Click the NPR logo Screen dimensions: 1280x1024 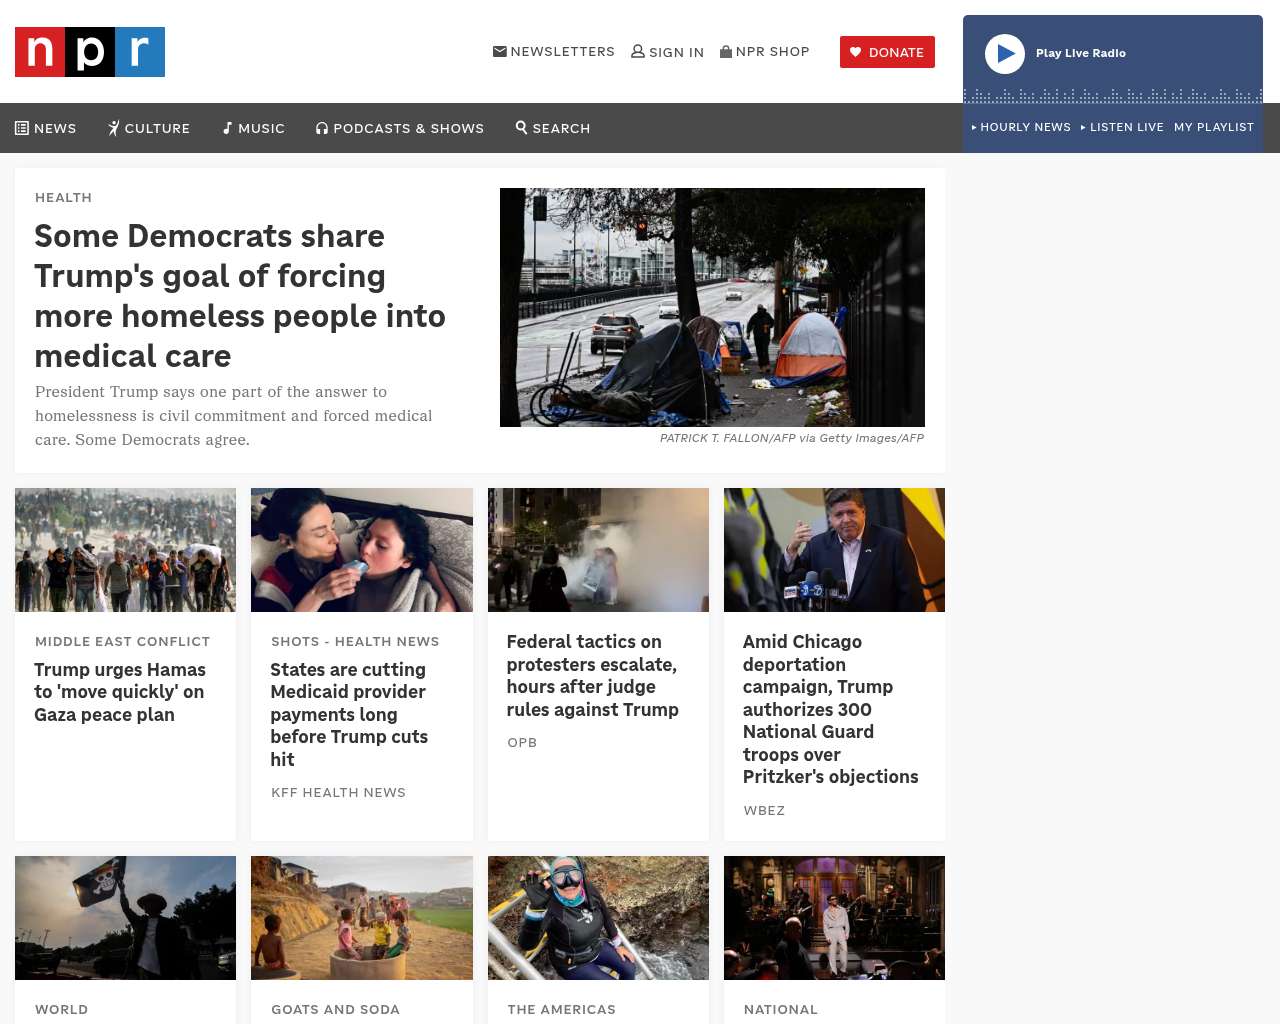90,52
